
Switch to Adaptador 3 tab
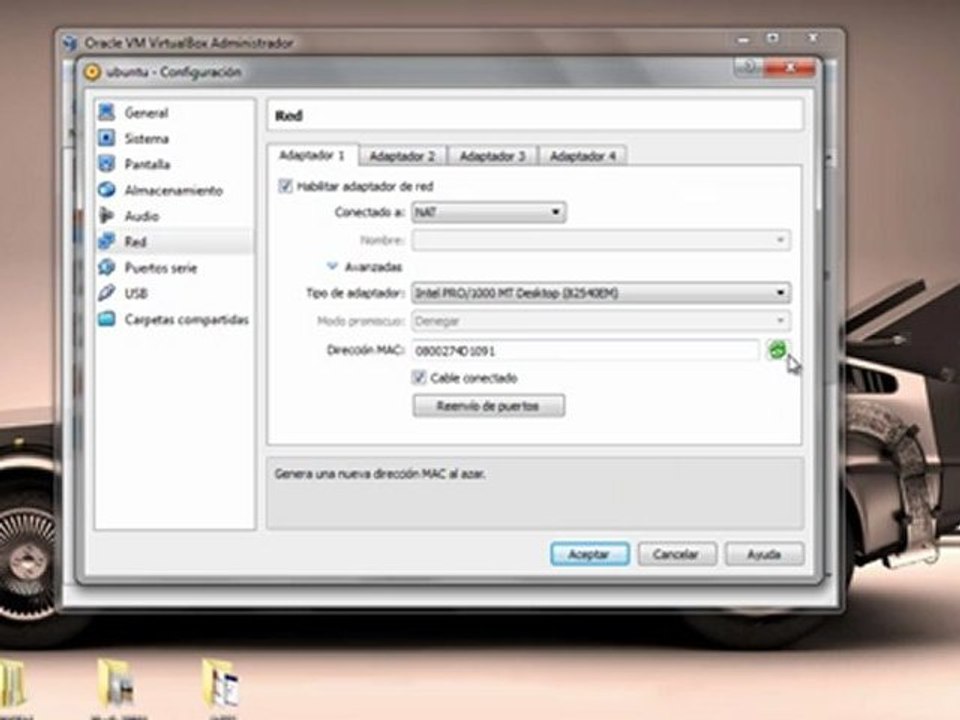tap(493, 156)
